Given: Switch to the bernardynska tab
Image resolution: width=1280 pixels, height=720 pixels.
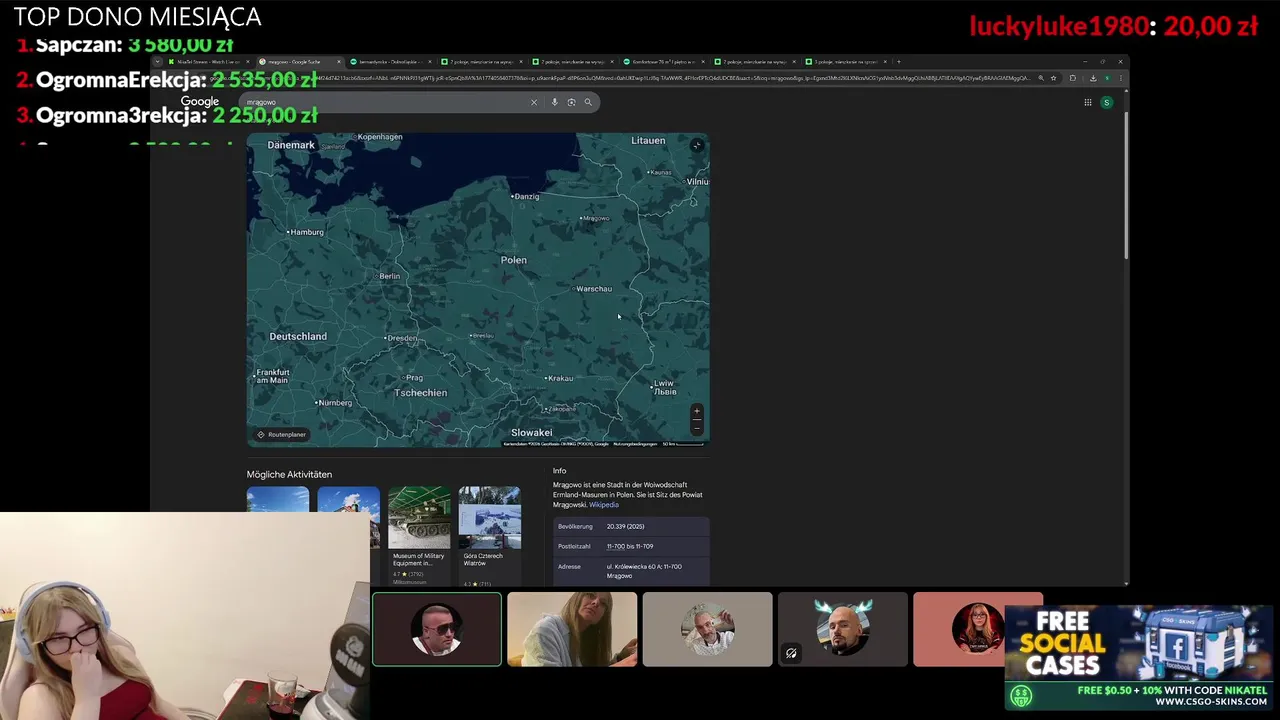Looking at the screenshot, I should pos(390,62).
